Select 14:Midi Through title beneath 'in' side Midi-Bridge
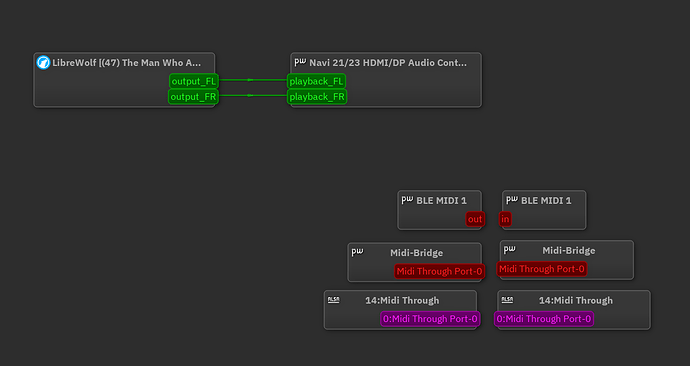 [576, 300]
